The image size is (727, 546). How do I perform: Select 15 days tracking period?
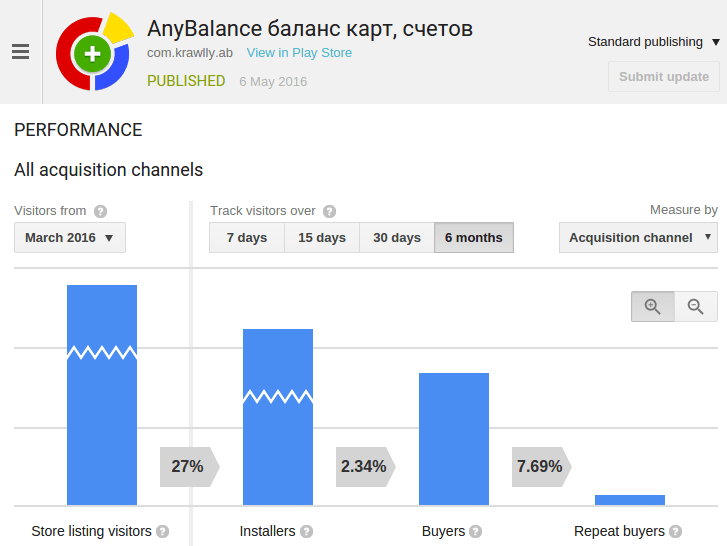tap(322, 238)
